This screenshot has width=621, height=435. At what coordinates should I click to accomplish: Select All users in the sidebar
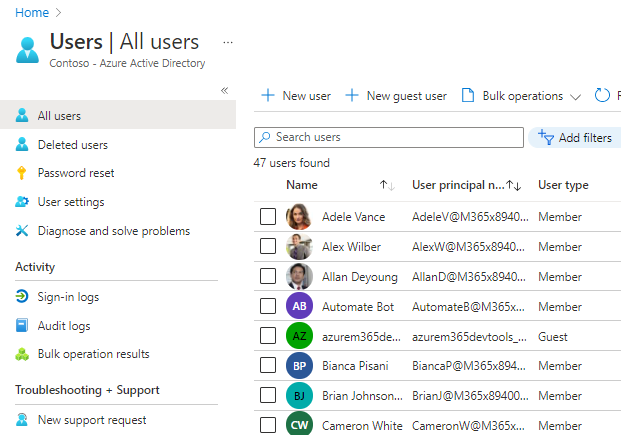pyautogui.click(x=59, y=116)
